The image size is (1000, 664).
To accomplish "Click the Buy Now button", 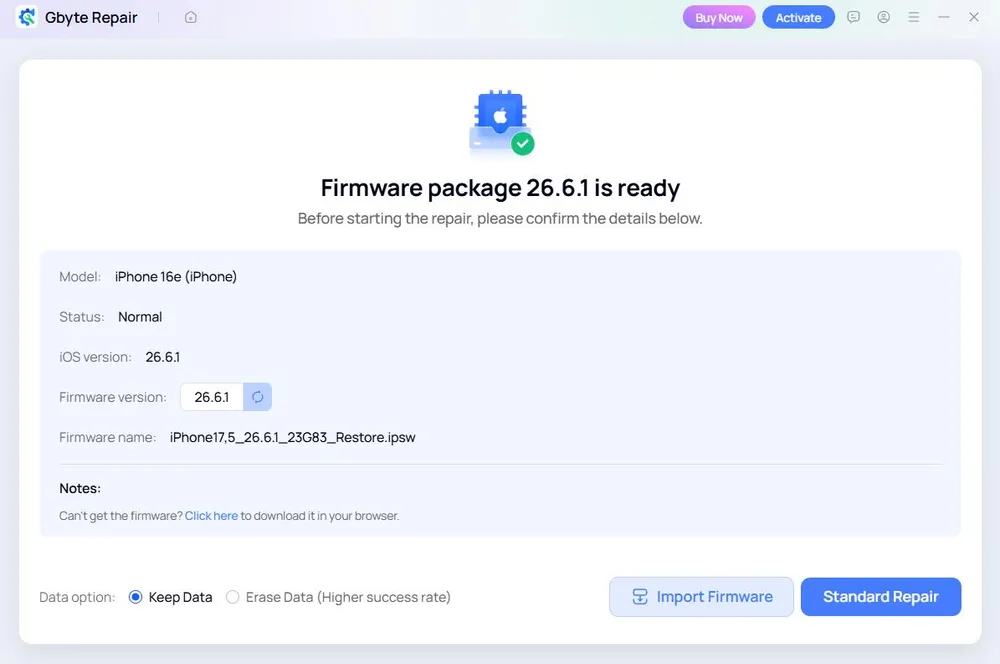I will [x=719, y=18].
